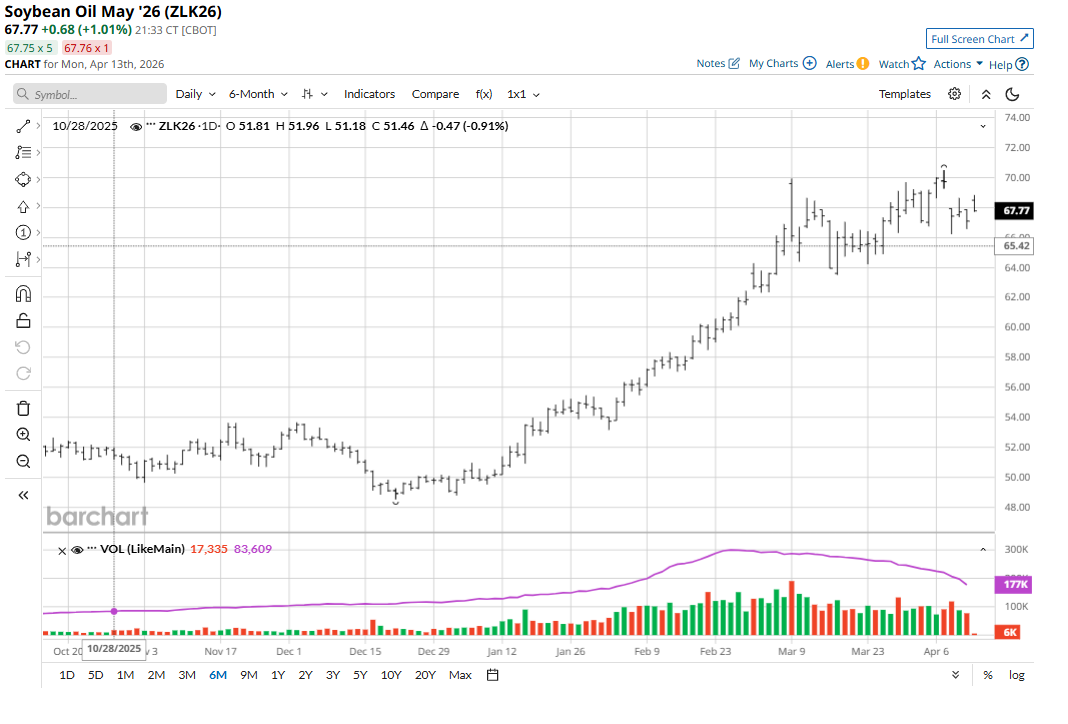Click into the Symbol search field

pos(90,94)
